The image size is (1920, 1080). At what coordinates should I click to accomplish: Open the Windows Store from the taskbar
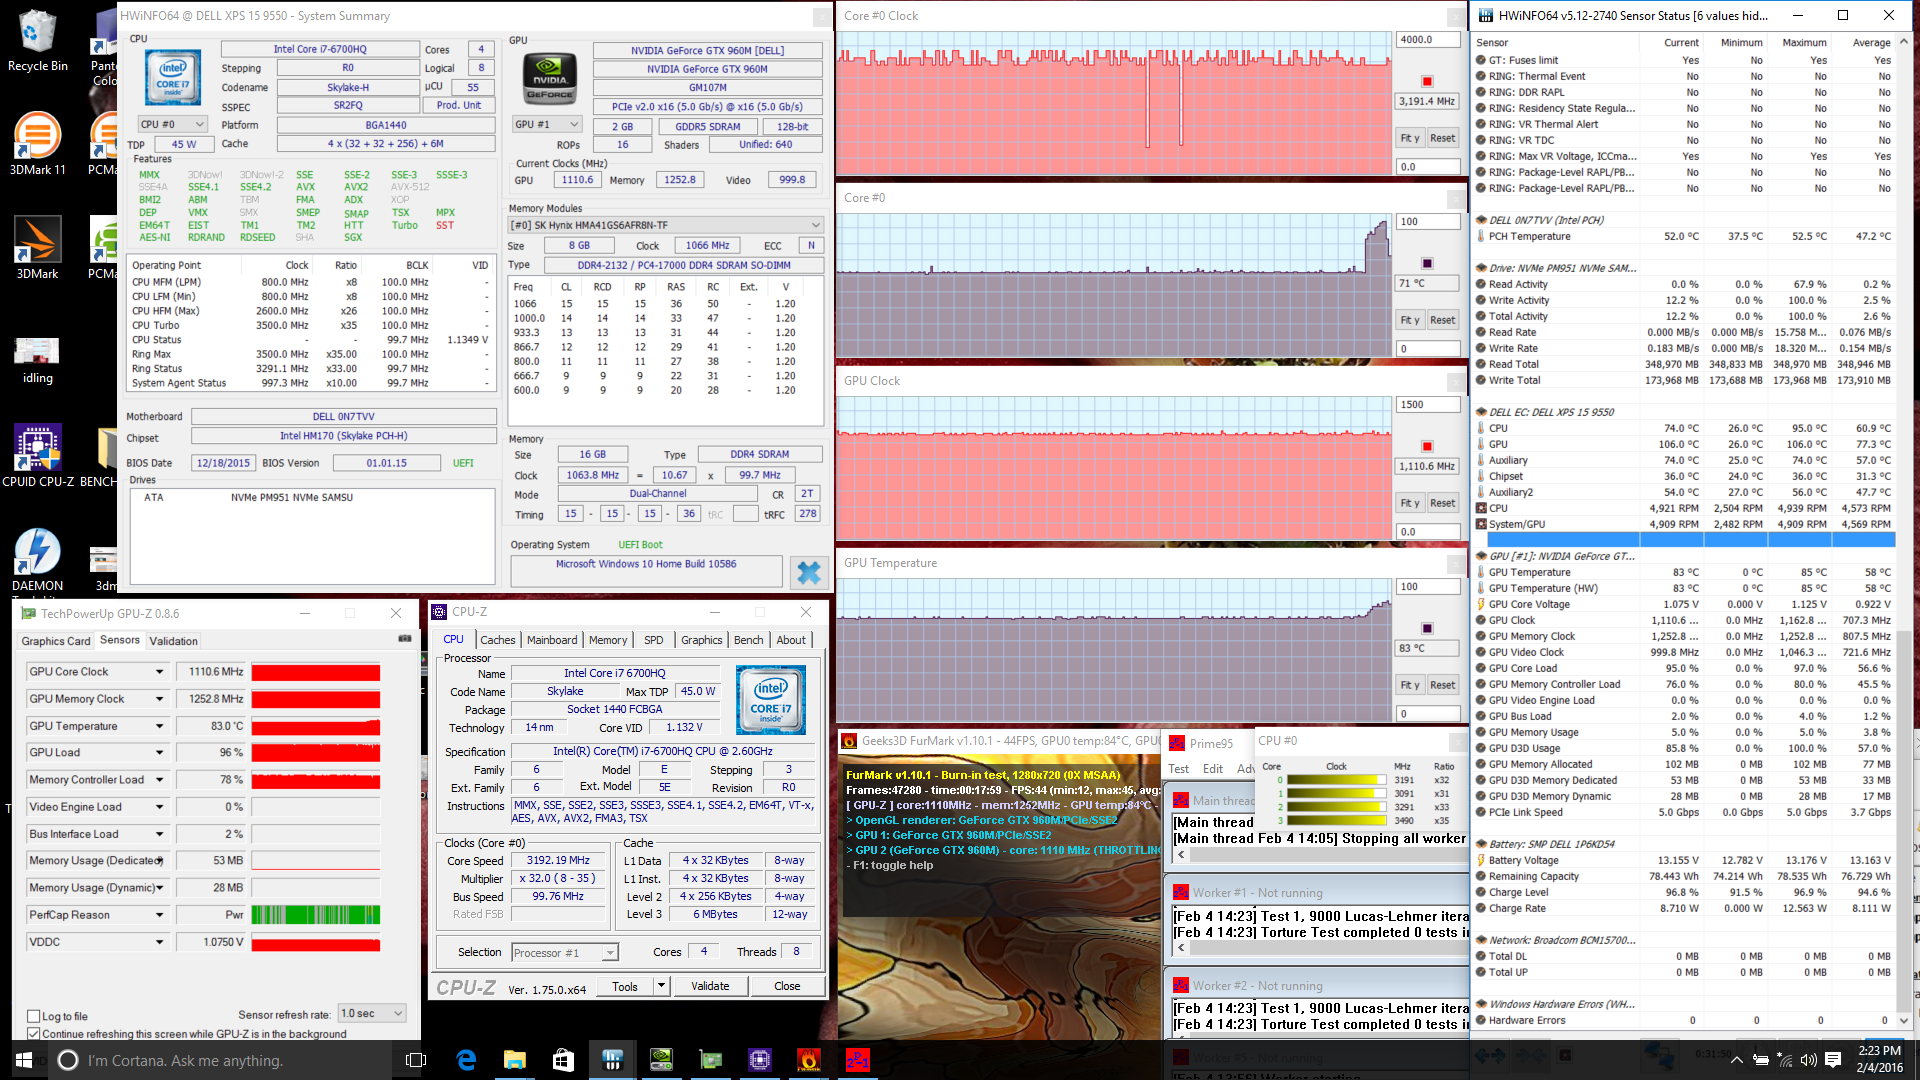coord(563,1060)
